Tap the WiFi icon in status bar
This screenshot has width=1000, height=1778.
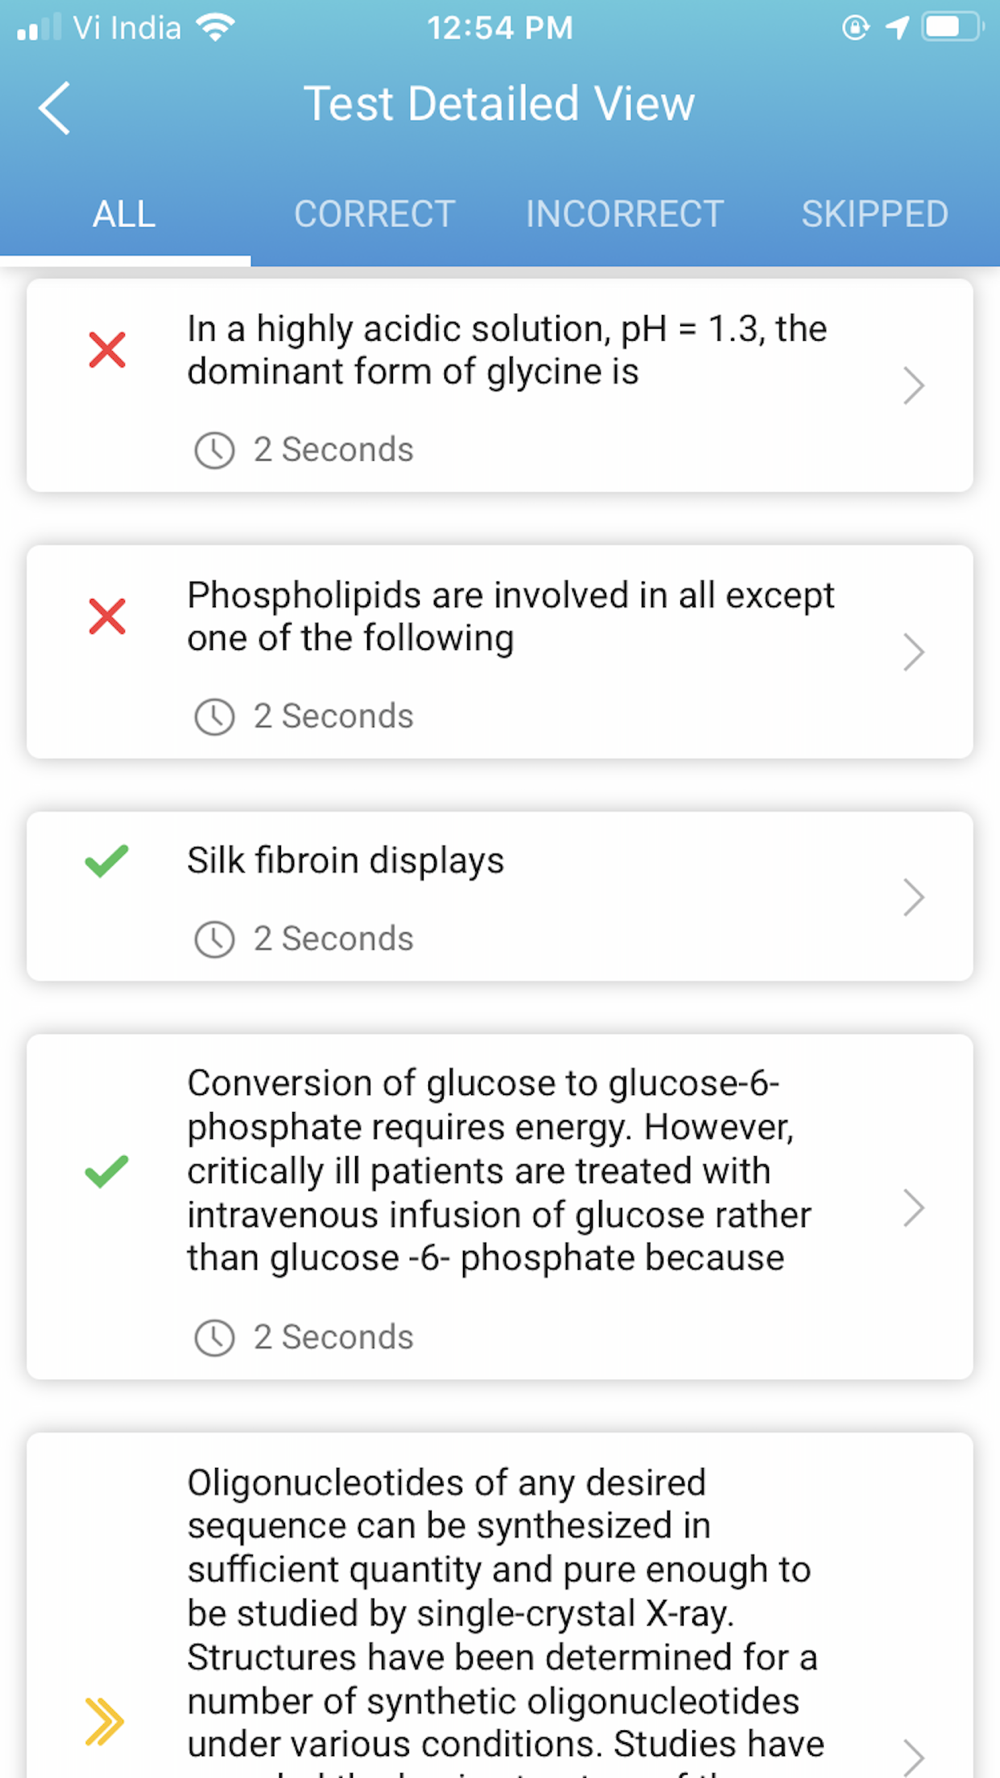[x=215, y=27]
